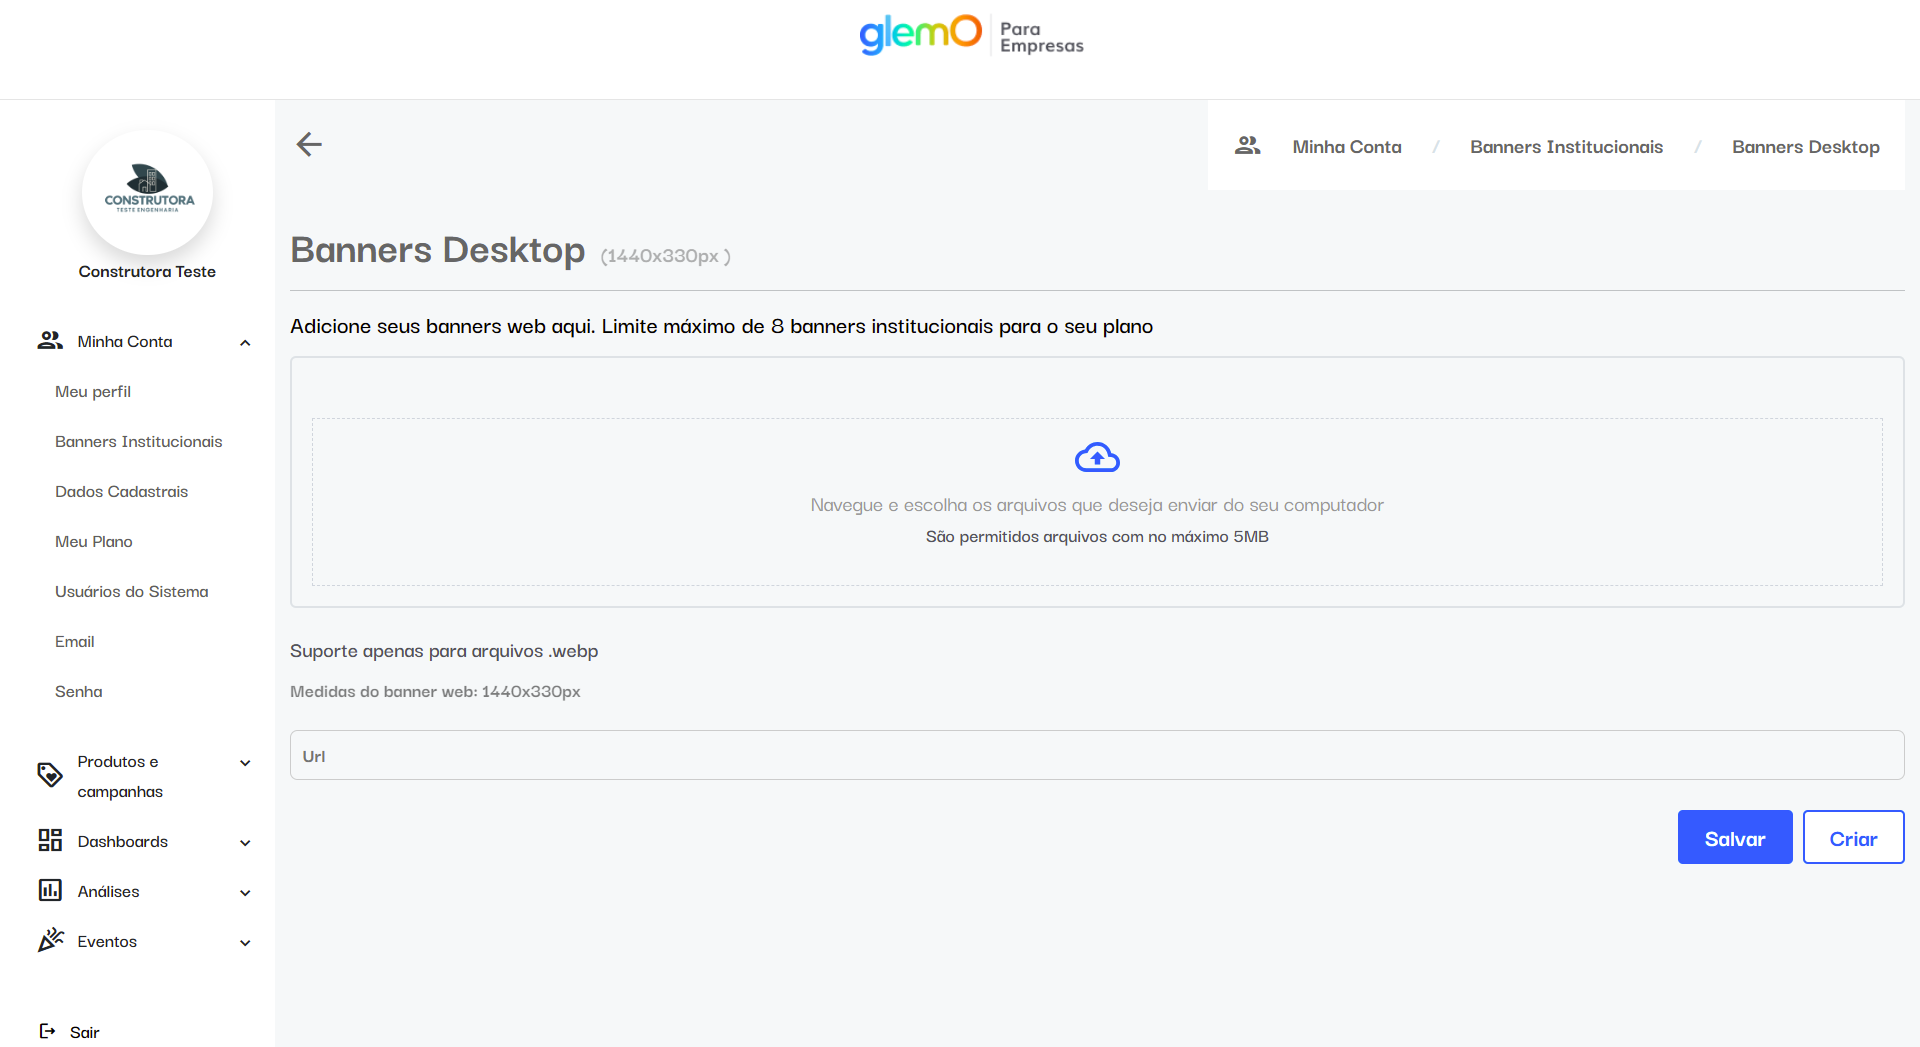The width and height of the screenshot is (1920, 1047).
Task: Click the Construtora Teste profile logo
Action: (148, 192)
